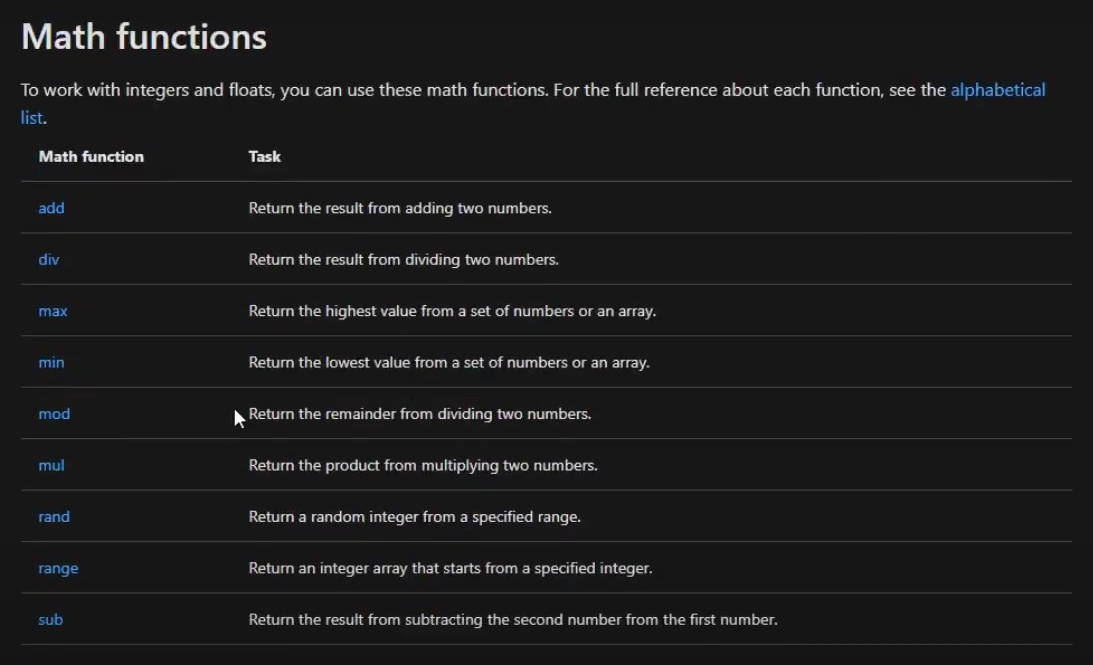Click the Math function column header

[x=91, y=157]
